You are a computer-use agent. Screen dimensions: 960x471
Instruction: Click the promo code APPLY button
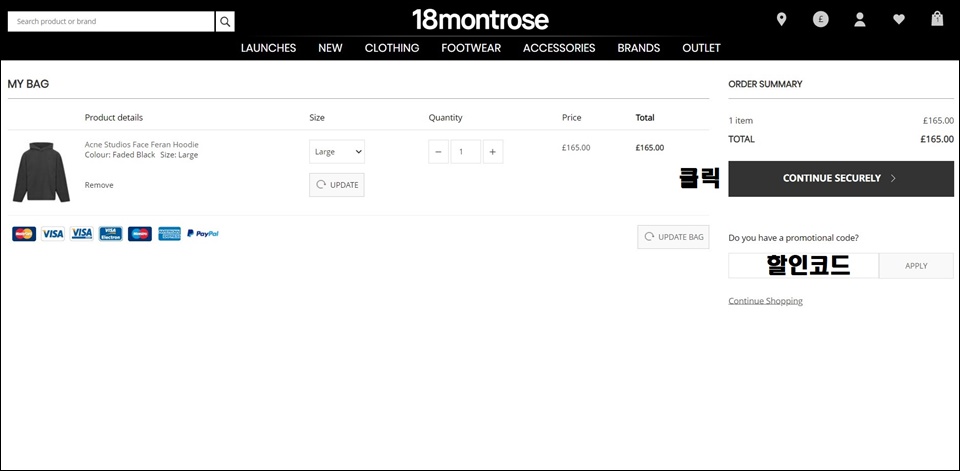pos(916,266)
